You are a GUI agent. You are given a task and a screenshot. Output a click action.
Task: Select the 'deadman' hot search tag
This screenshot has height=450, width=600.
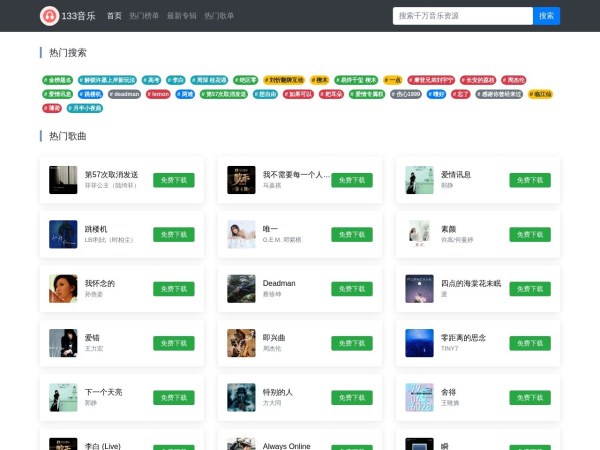point(124,94)
